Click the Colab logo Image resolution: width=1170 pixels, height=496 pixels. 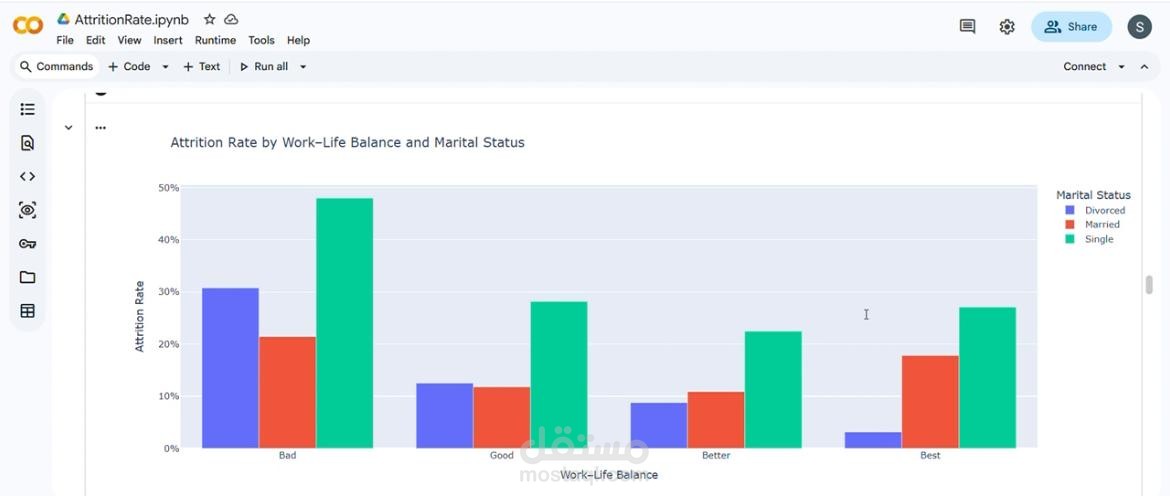(28, 26)
